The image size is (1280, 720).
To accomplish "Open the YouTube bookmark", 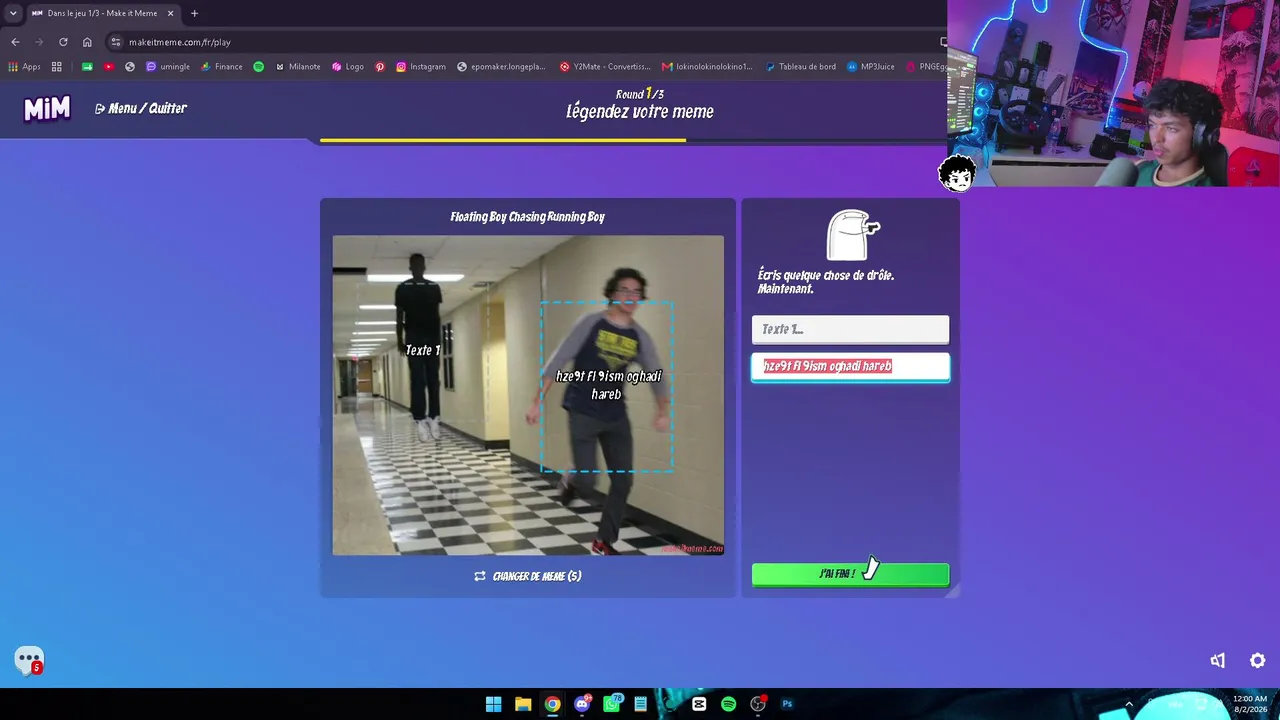I will (109, 67).
